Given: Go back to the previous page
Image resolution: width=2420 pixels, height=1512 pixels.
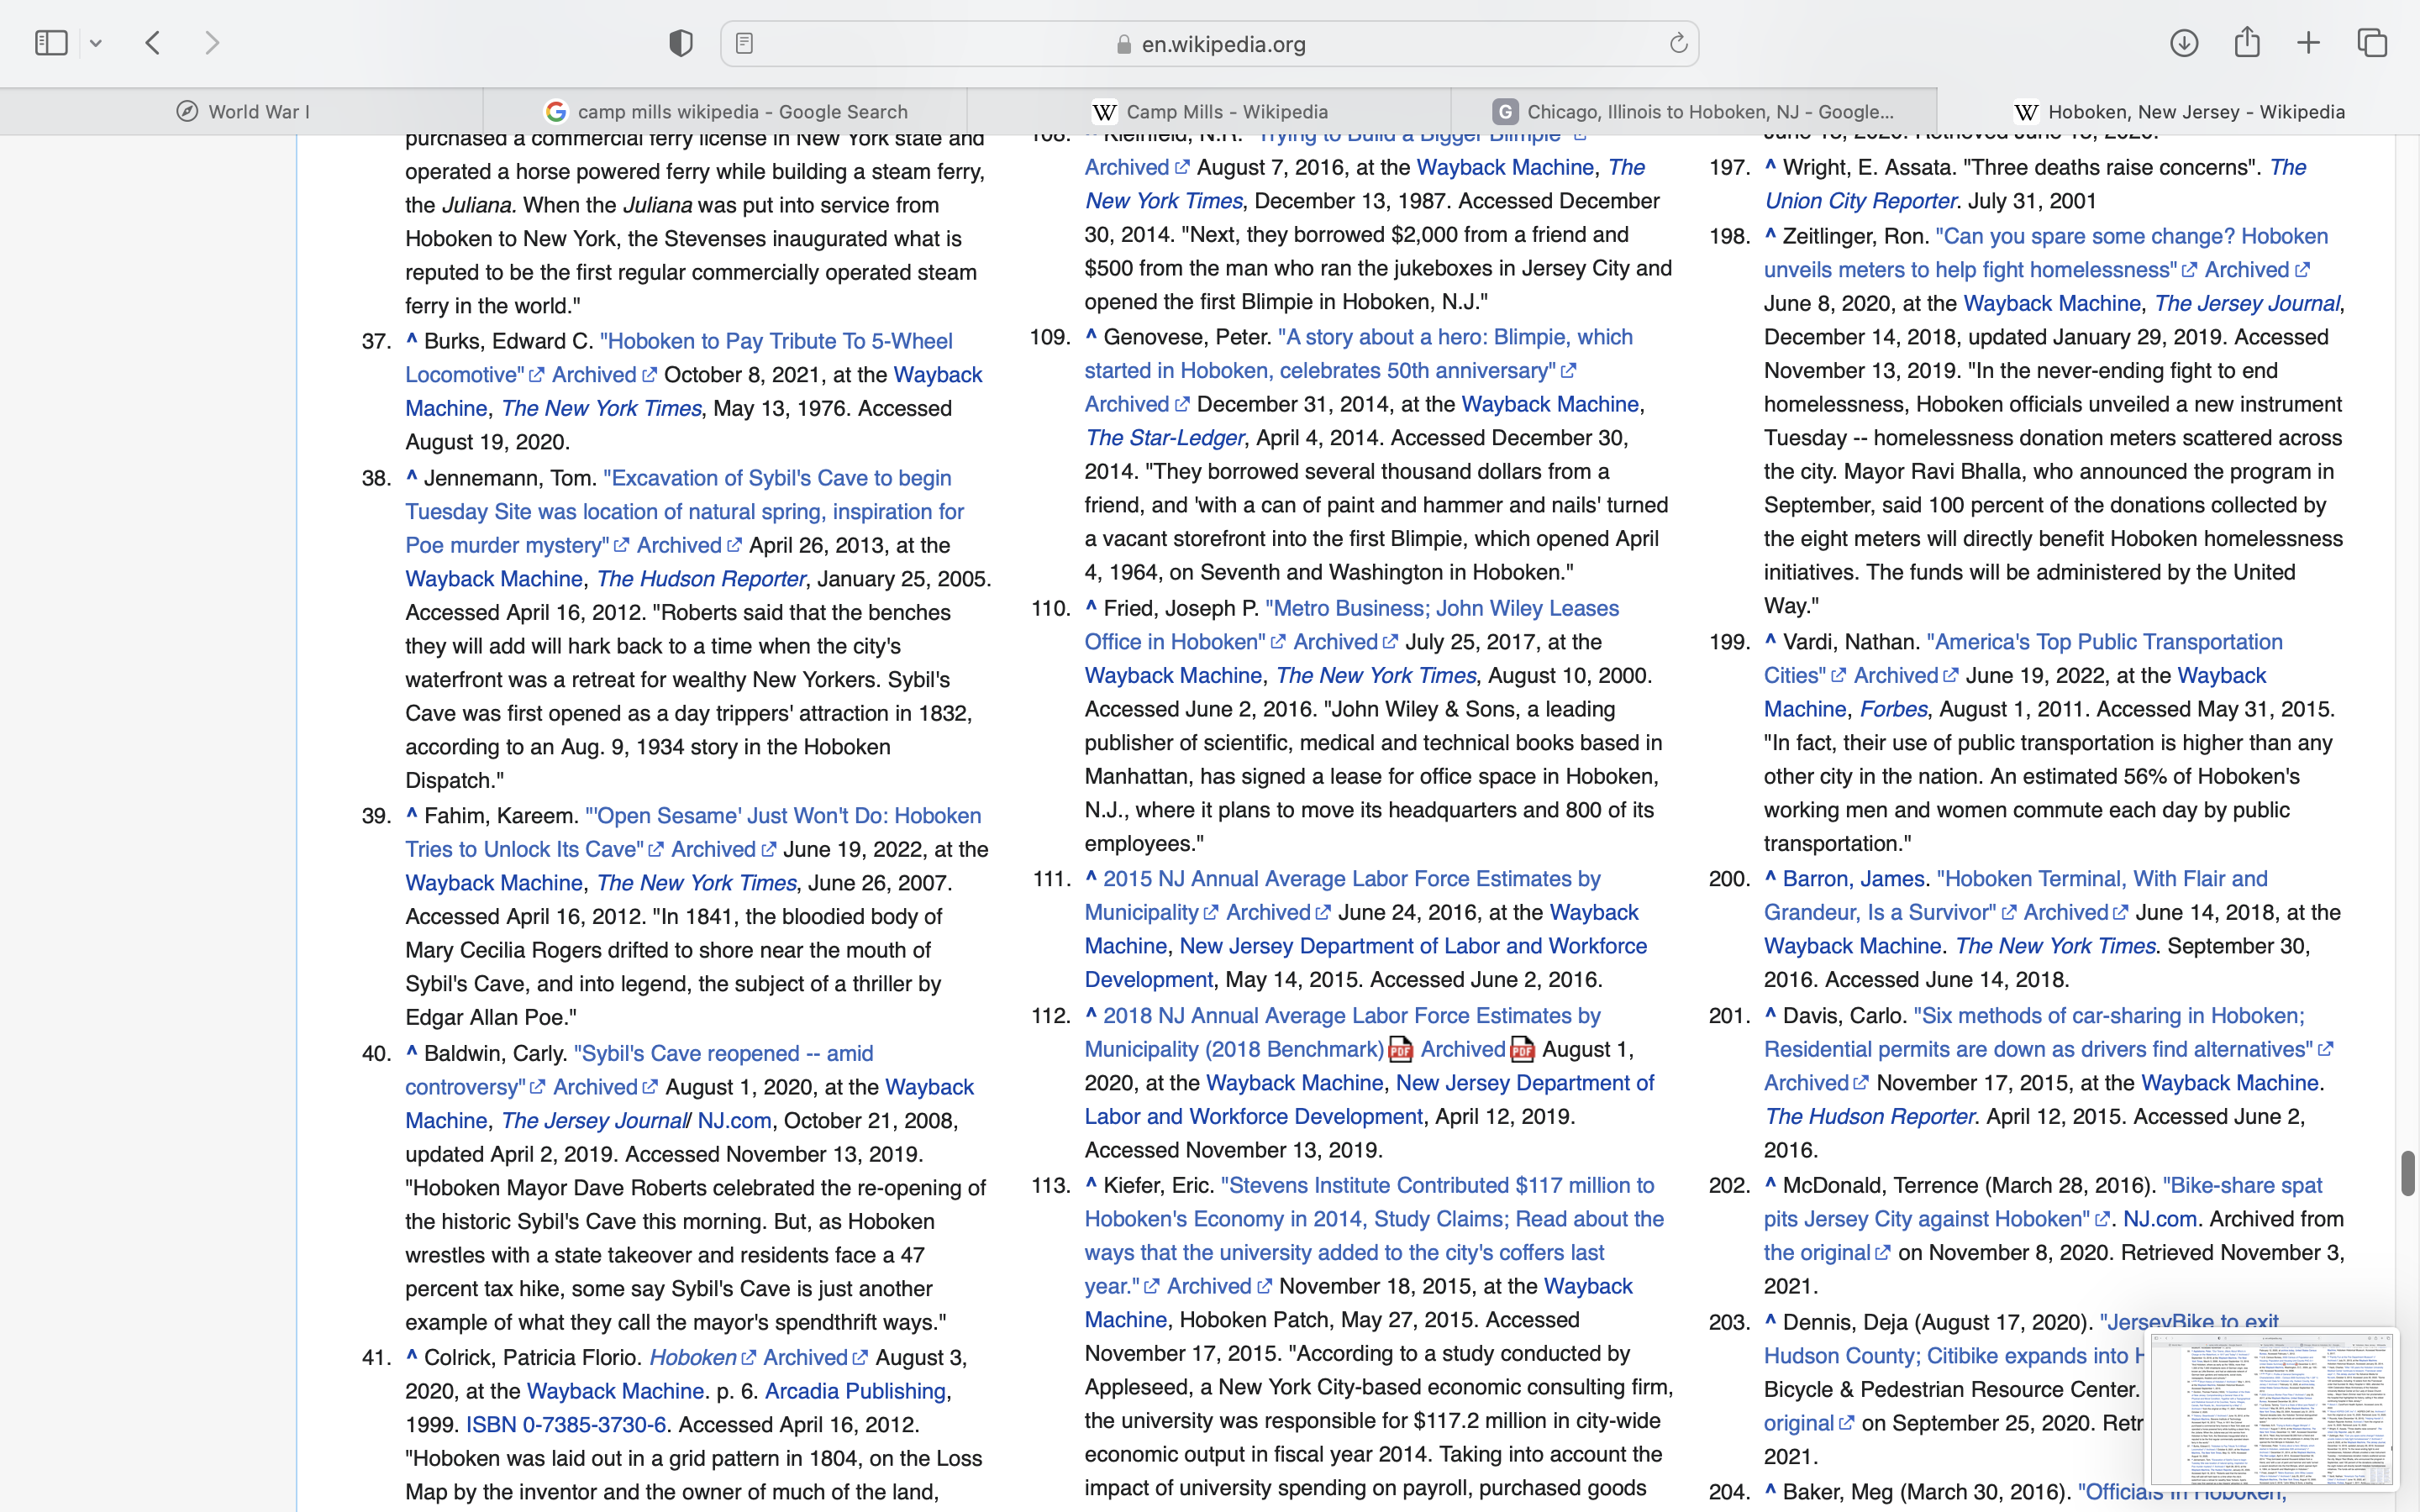Looking at the screenshot, I should pos(153,43).
